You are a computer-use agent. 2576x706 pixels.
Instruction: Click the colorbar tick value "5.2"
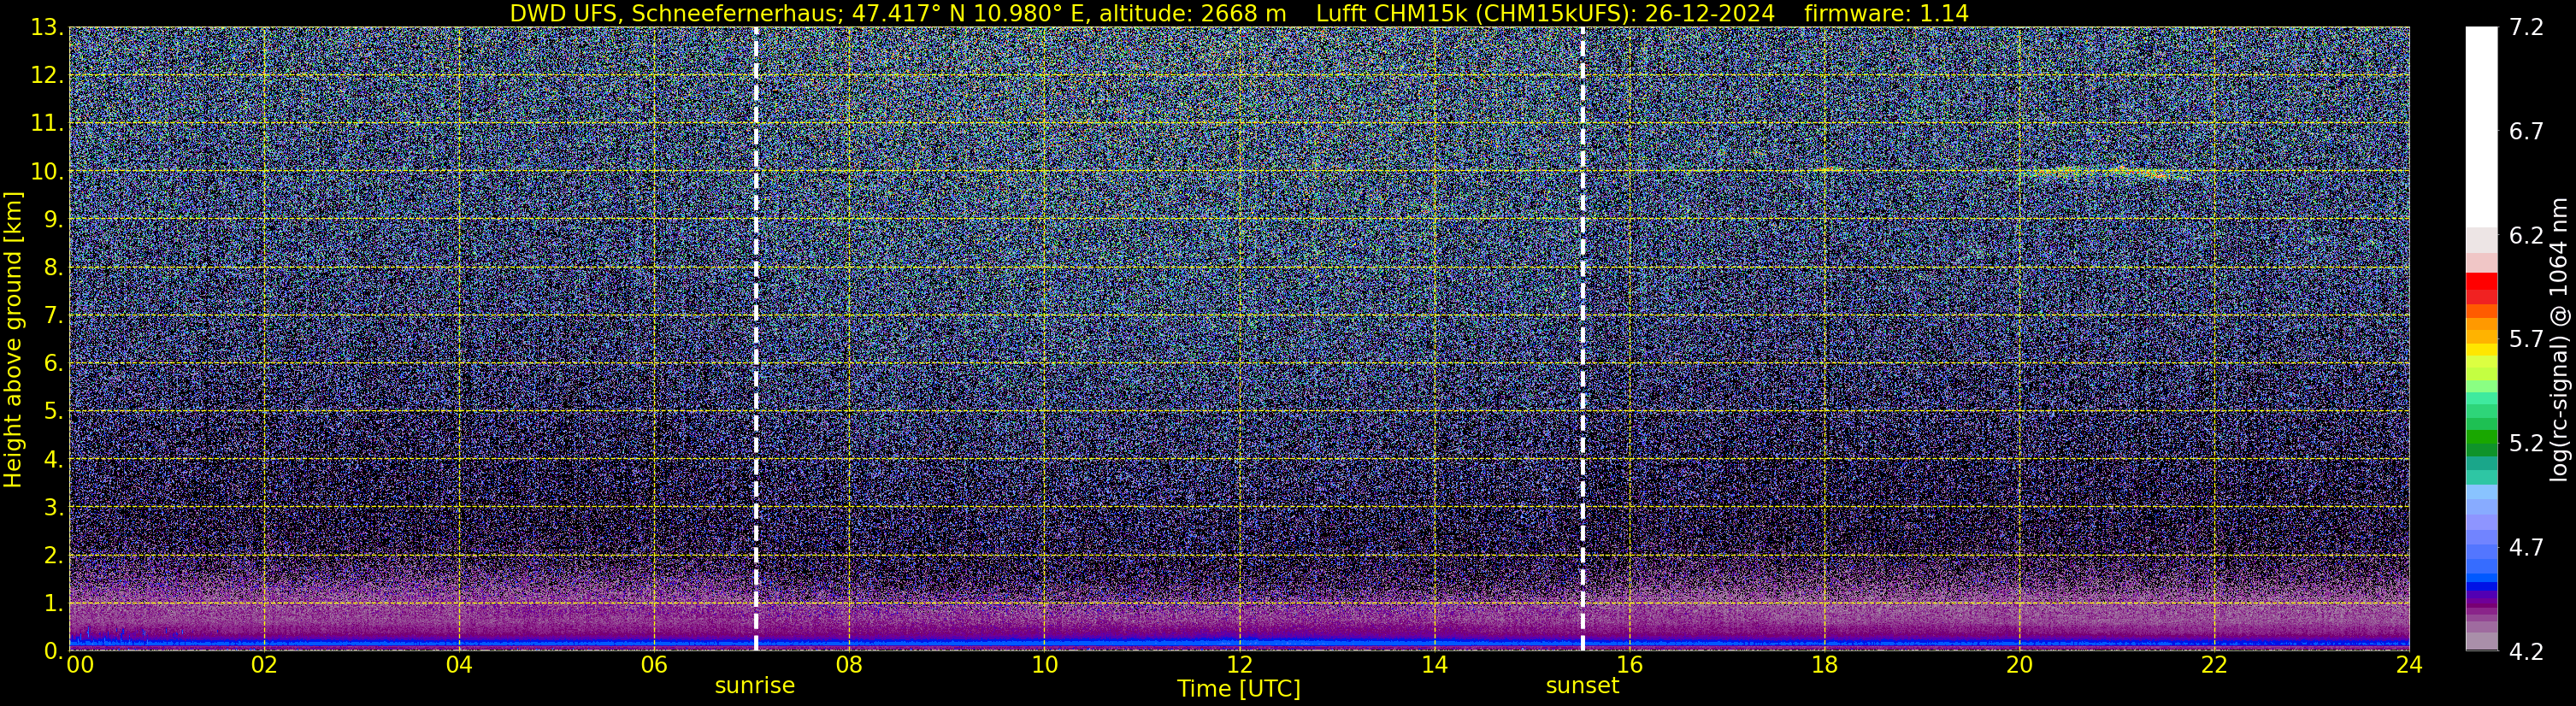[x=2526, y=444]
